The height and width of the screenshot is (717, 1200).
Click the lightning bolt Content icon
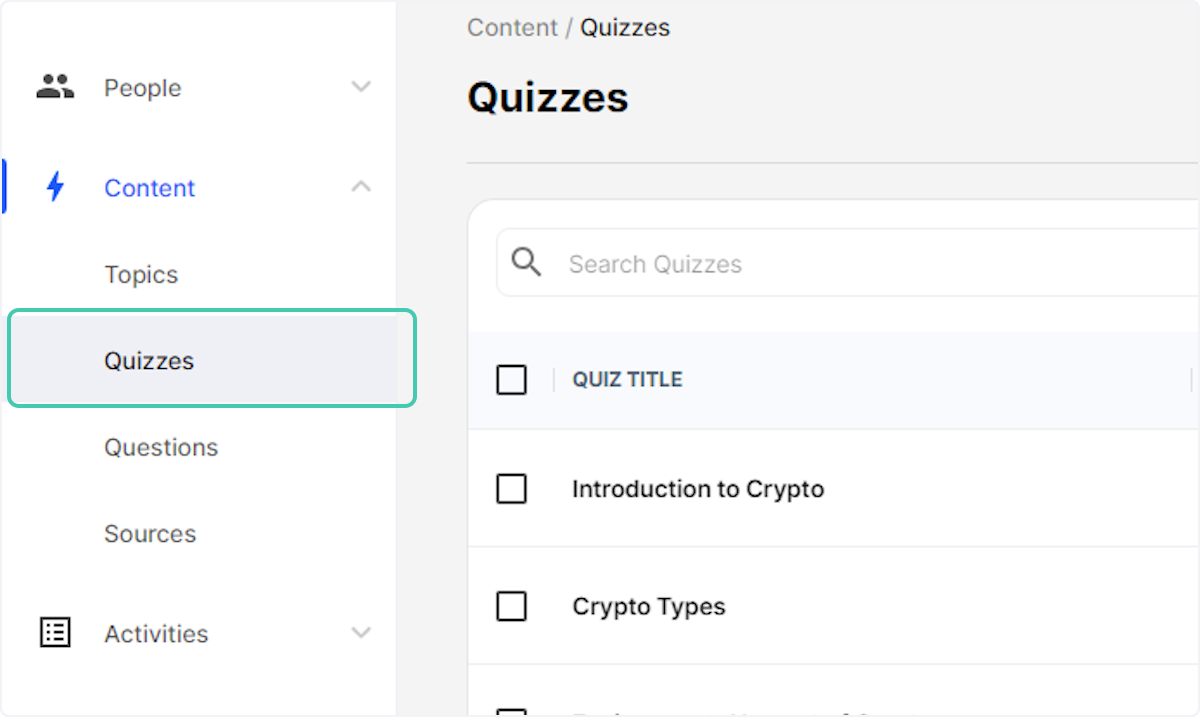56,187
